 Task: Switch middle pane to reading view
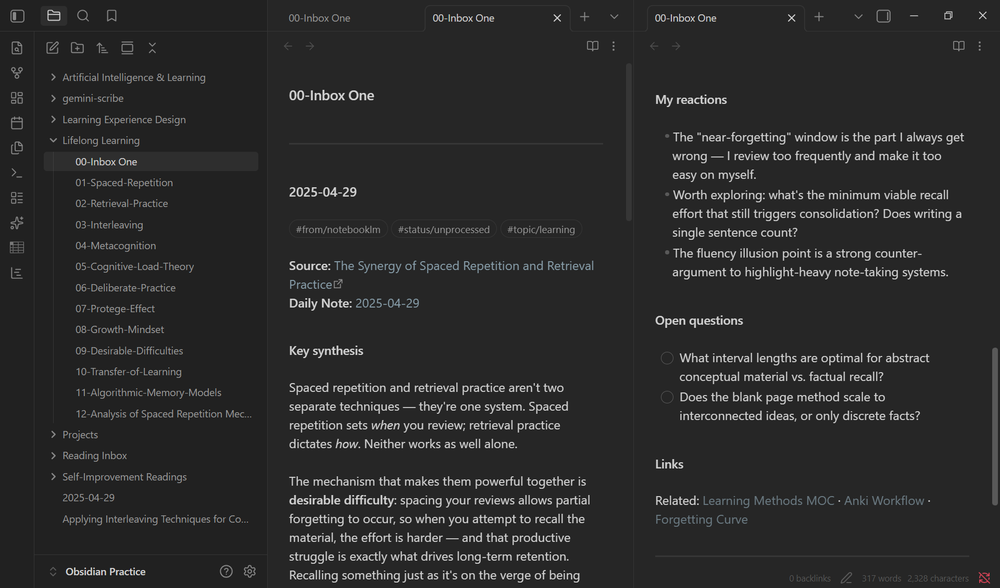592,46
